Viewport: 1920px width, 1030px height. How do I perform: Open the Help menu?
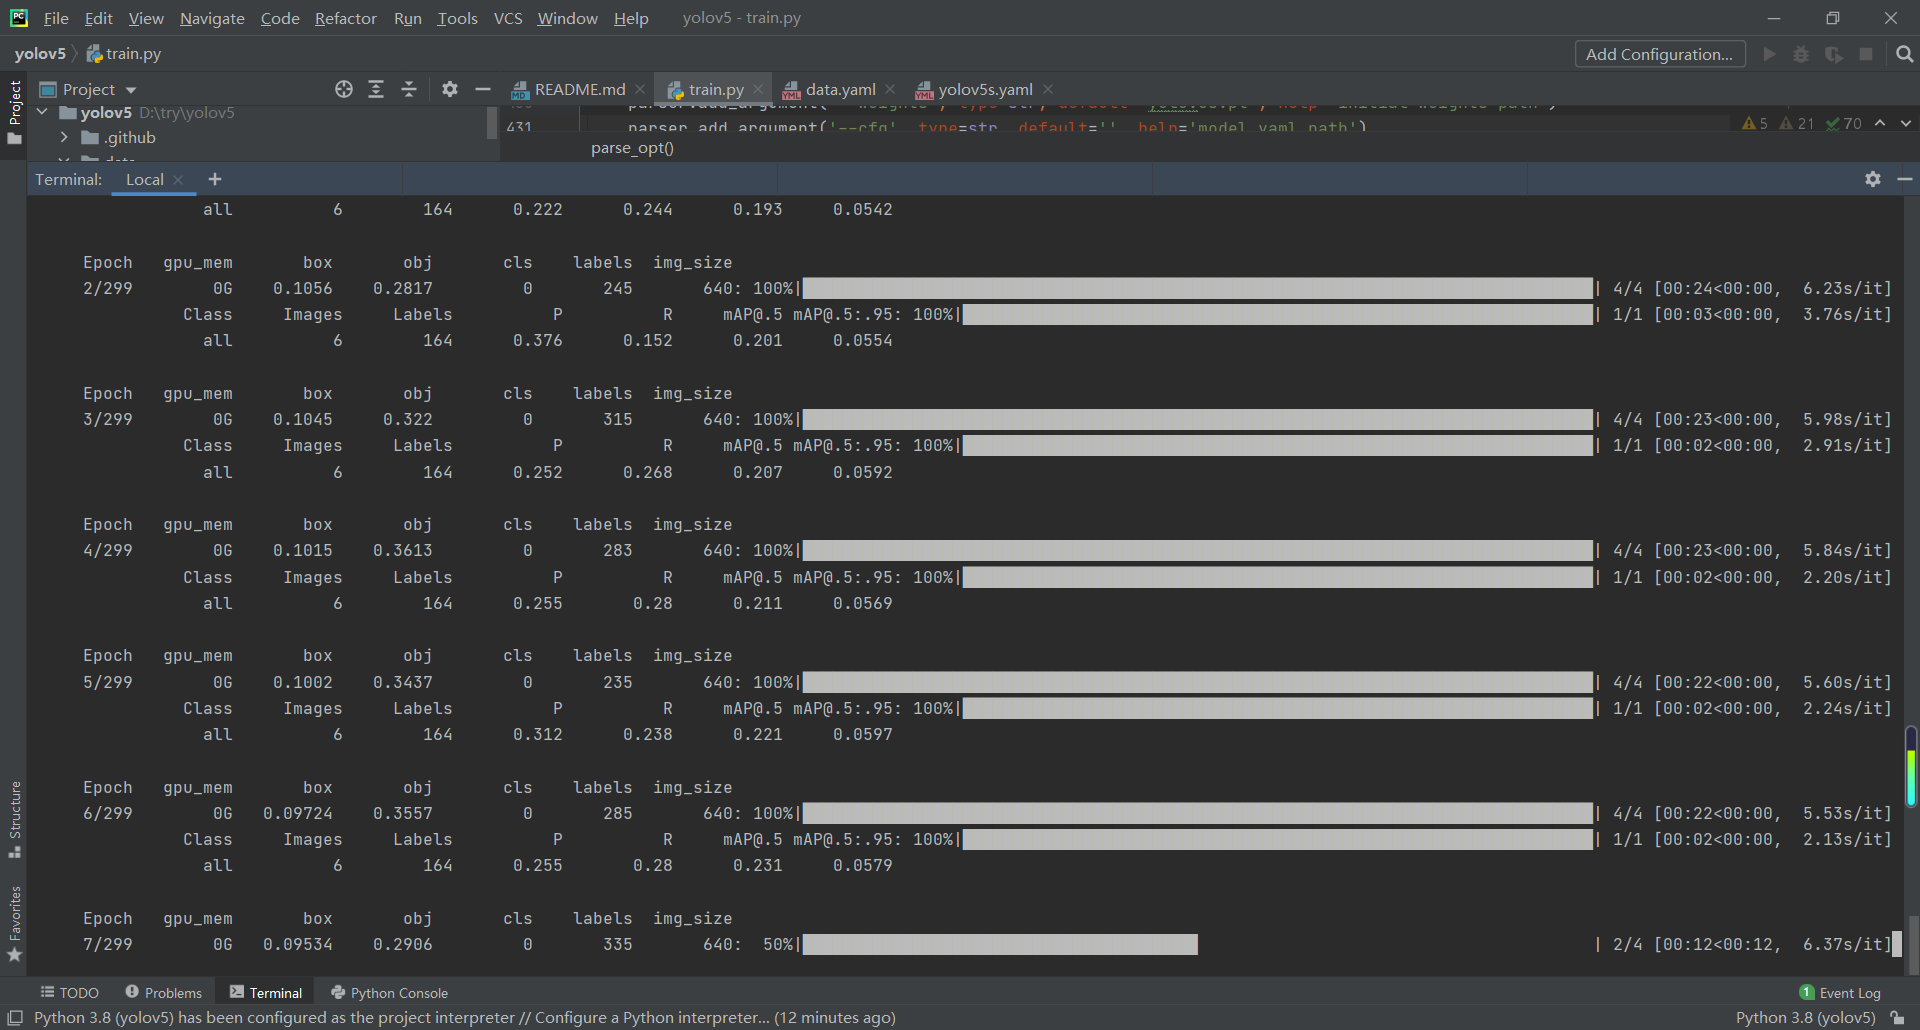[631, 18]
